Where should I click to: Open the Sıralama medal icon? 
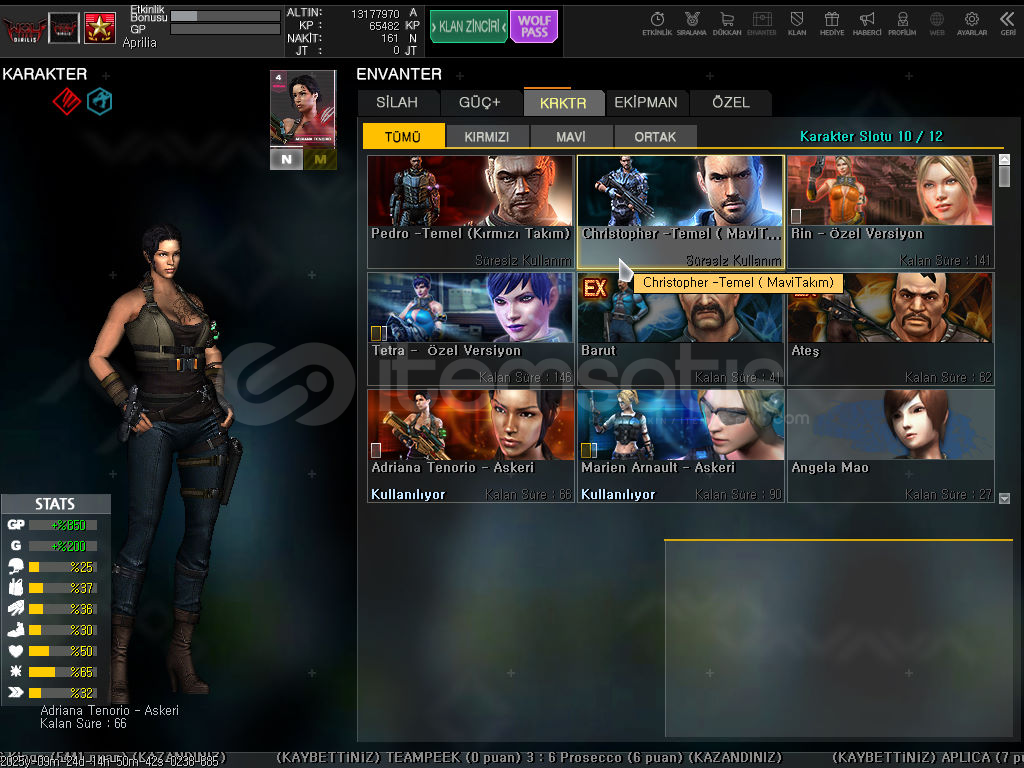(692, 23)
